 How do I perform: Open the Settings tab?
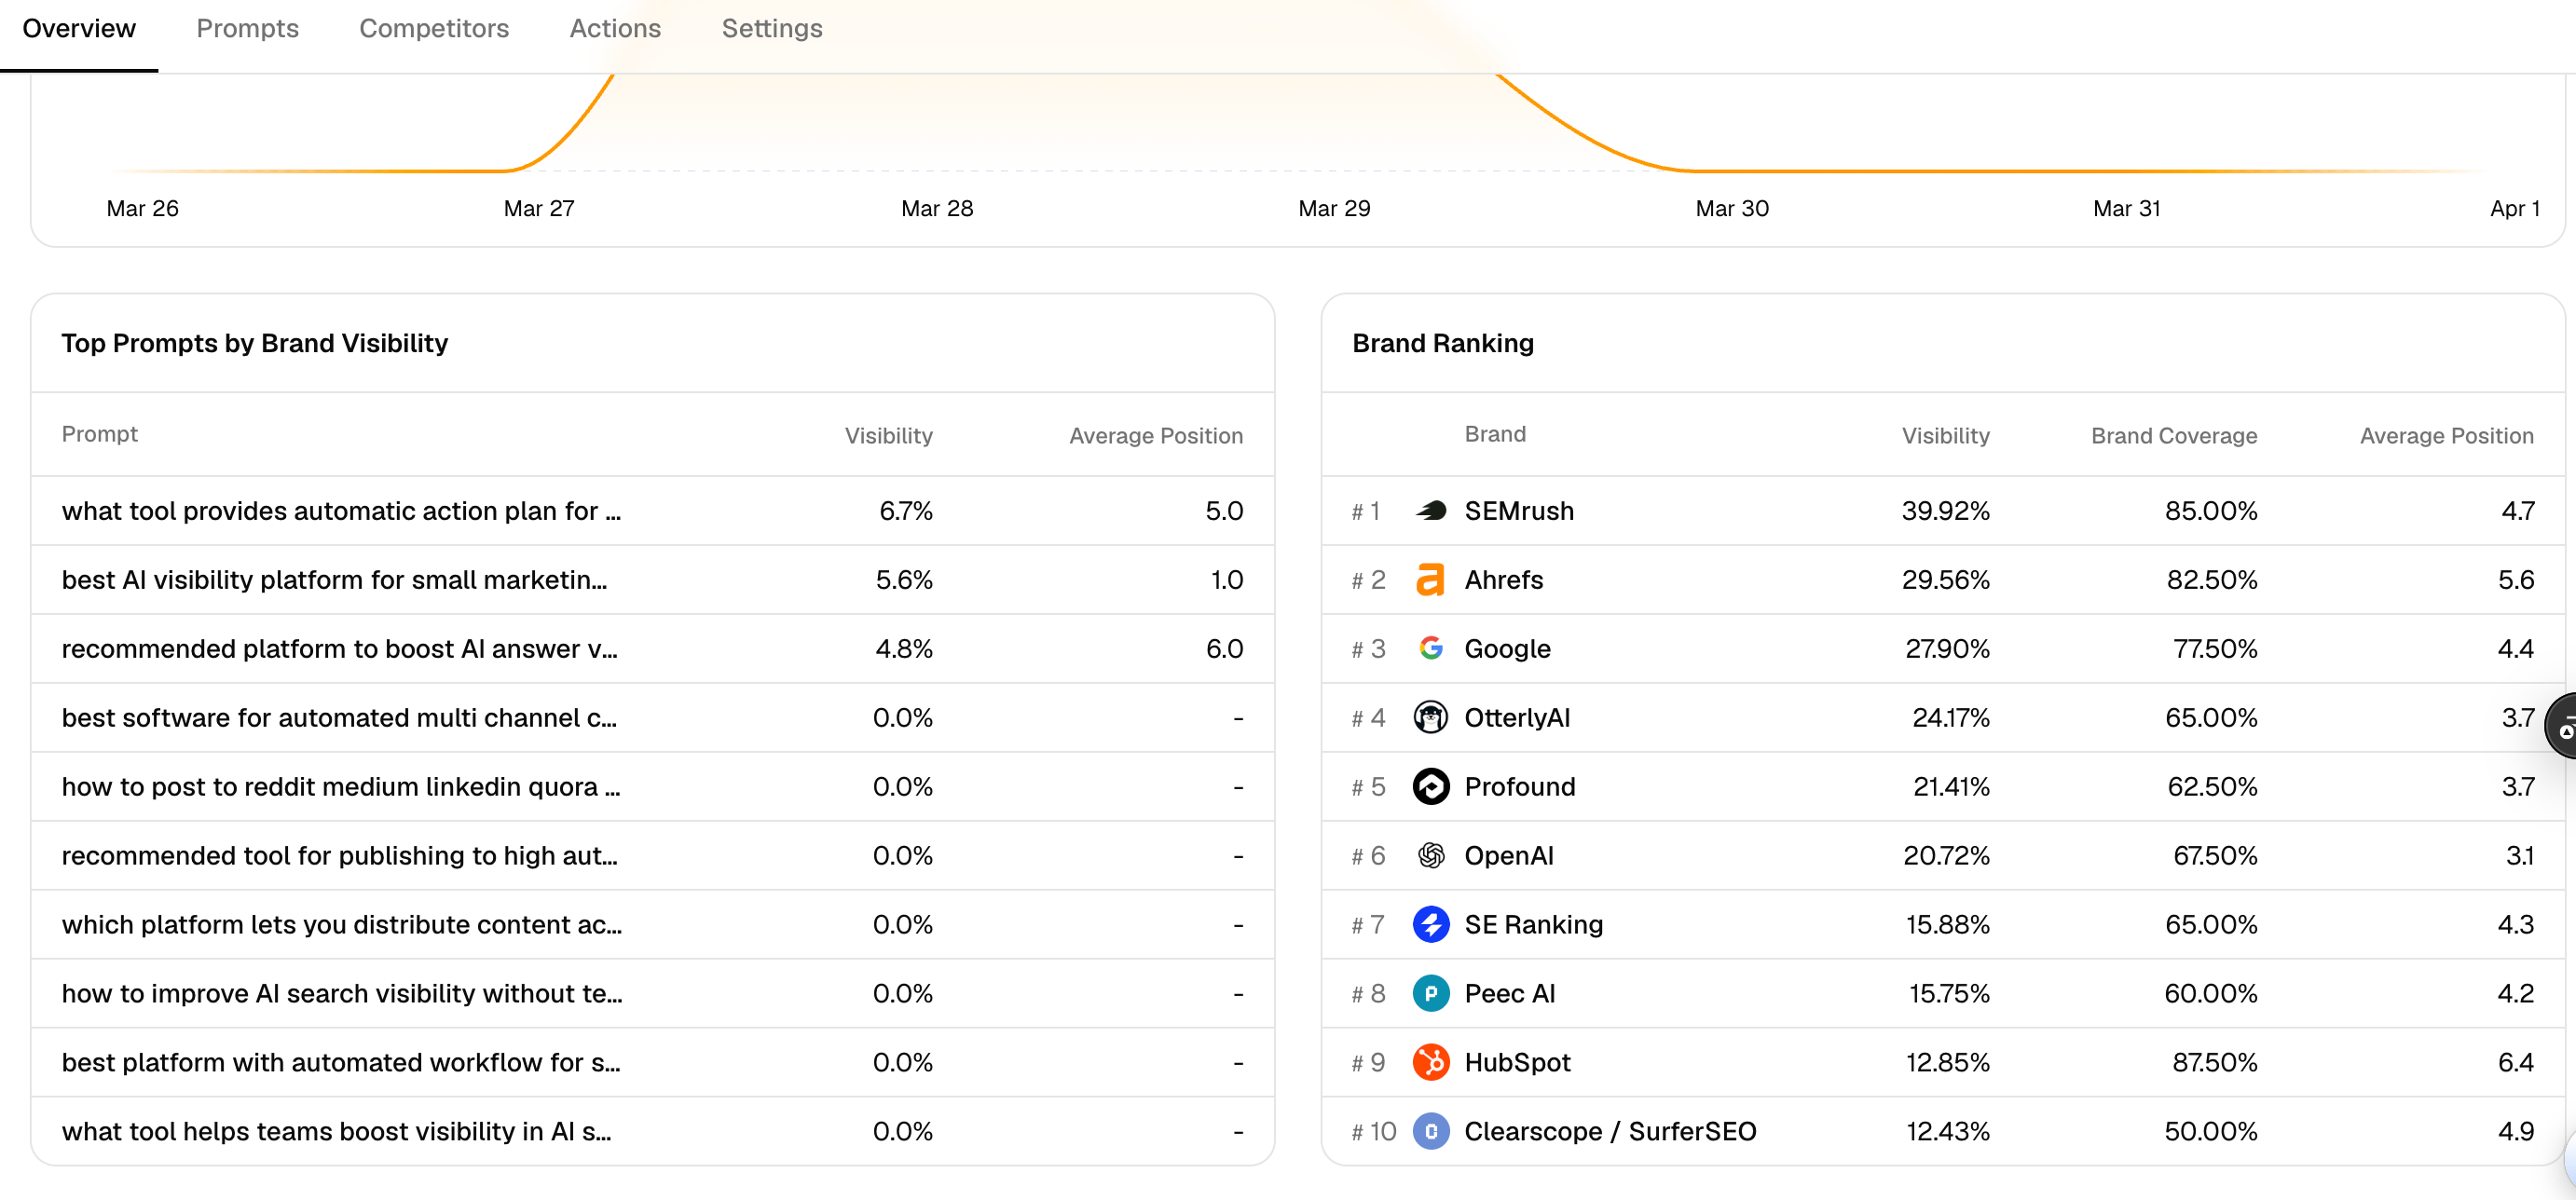pyautogui.click(x=772, y=29)
